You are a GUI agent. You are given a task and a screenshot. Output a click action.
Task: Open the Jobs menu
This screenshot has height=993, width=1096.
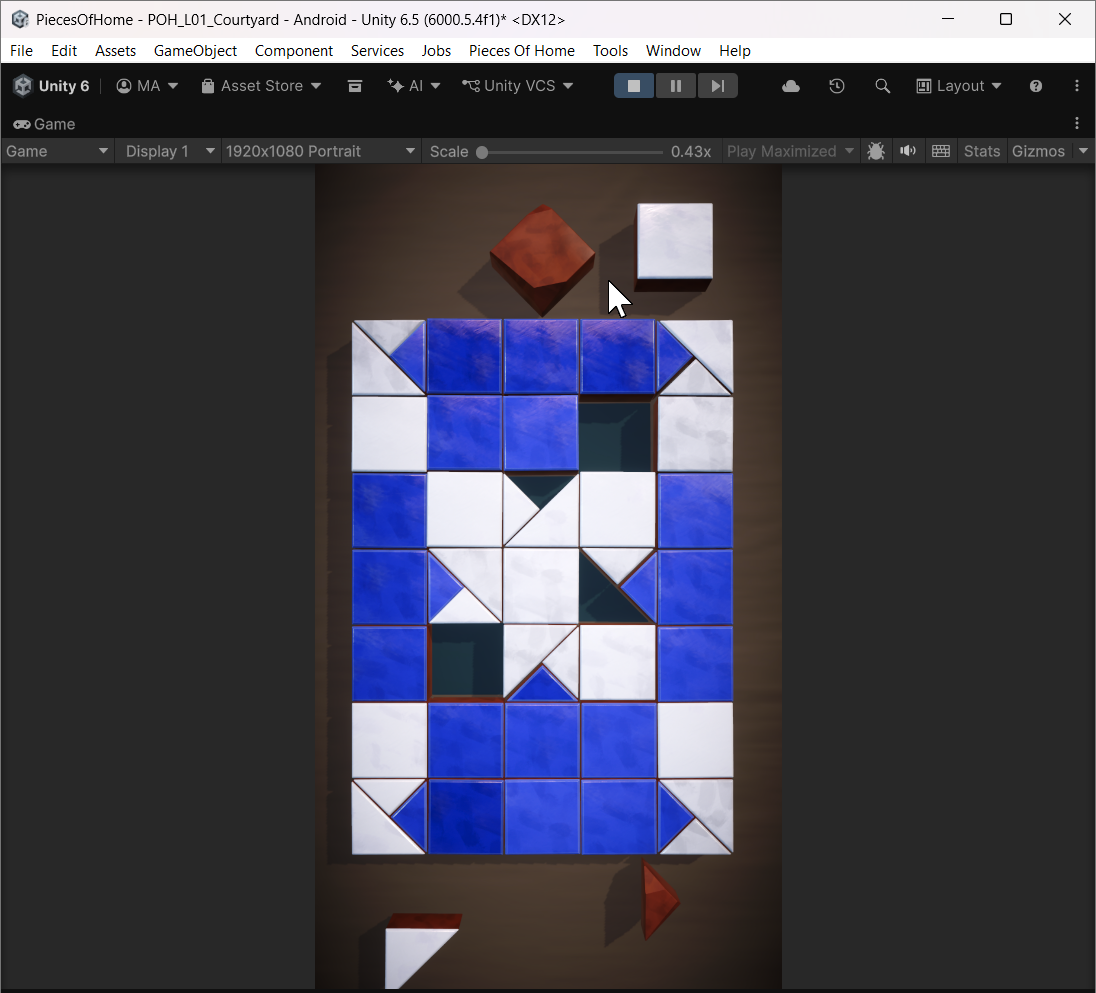tap(436, 51)
